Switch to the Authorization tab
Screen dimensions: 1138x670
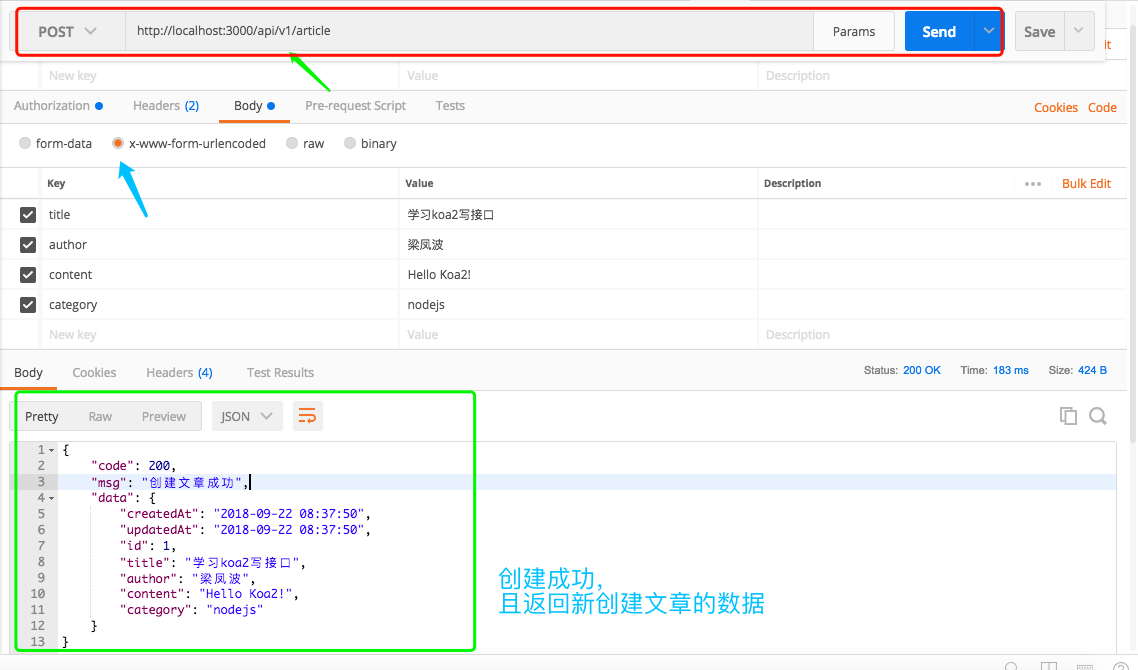(58, 105)
